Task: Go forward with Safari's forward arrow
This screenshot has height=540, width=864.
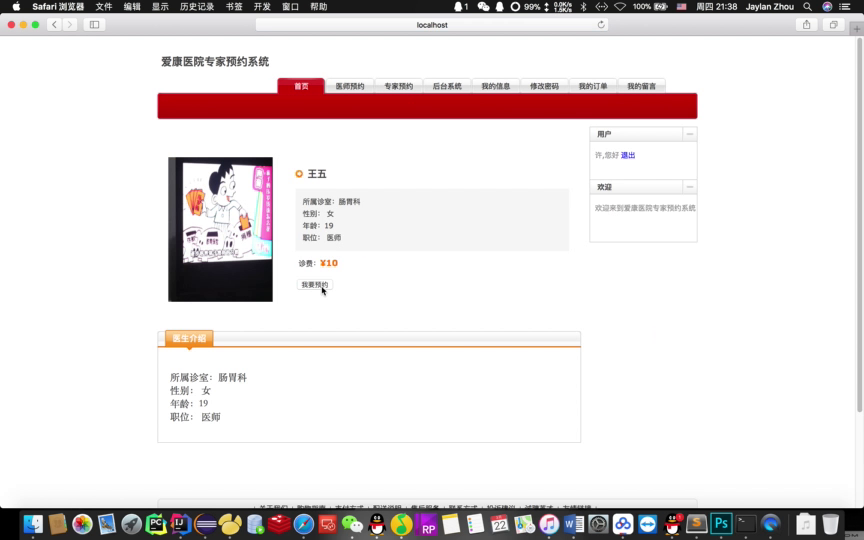Action: tap(69, 25)
